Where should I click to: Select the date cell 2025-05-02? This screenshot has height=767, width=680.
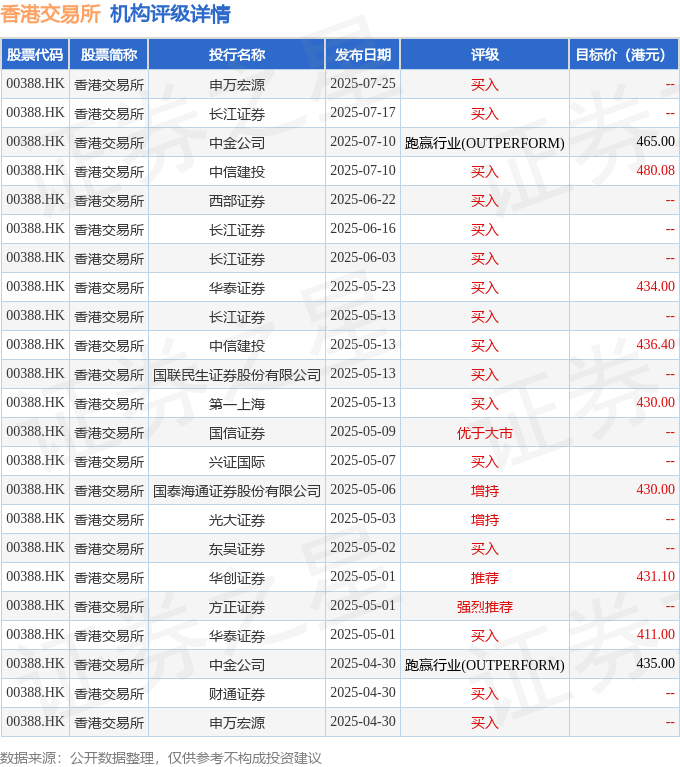(363, 547)
